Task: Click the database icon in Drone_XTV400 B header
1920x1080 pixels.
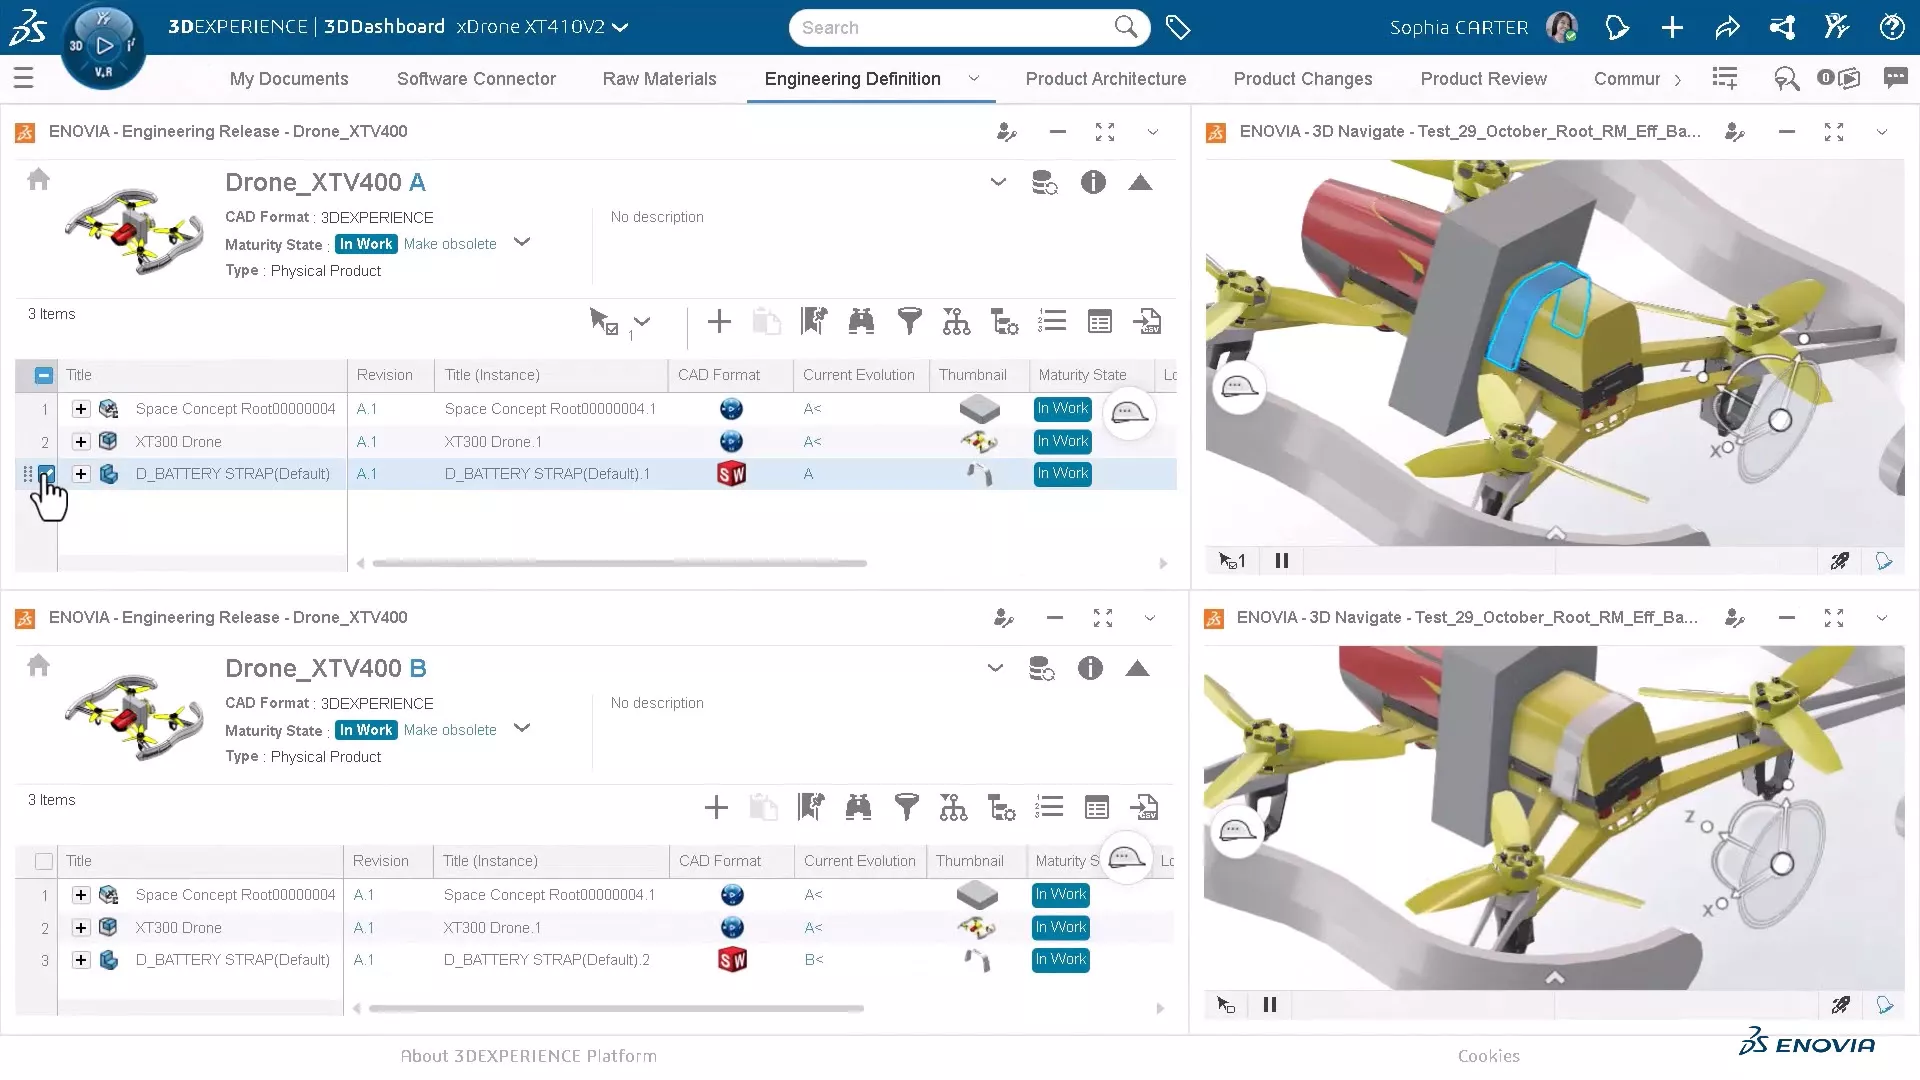Action: point(1042,668)
